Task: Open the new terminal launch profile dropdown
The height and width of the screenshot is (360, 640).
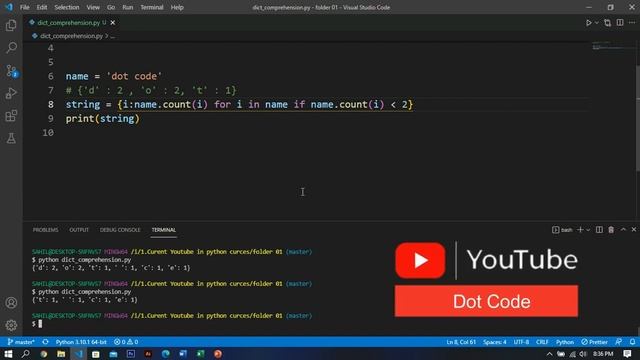Action: pos(588,230)
